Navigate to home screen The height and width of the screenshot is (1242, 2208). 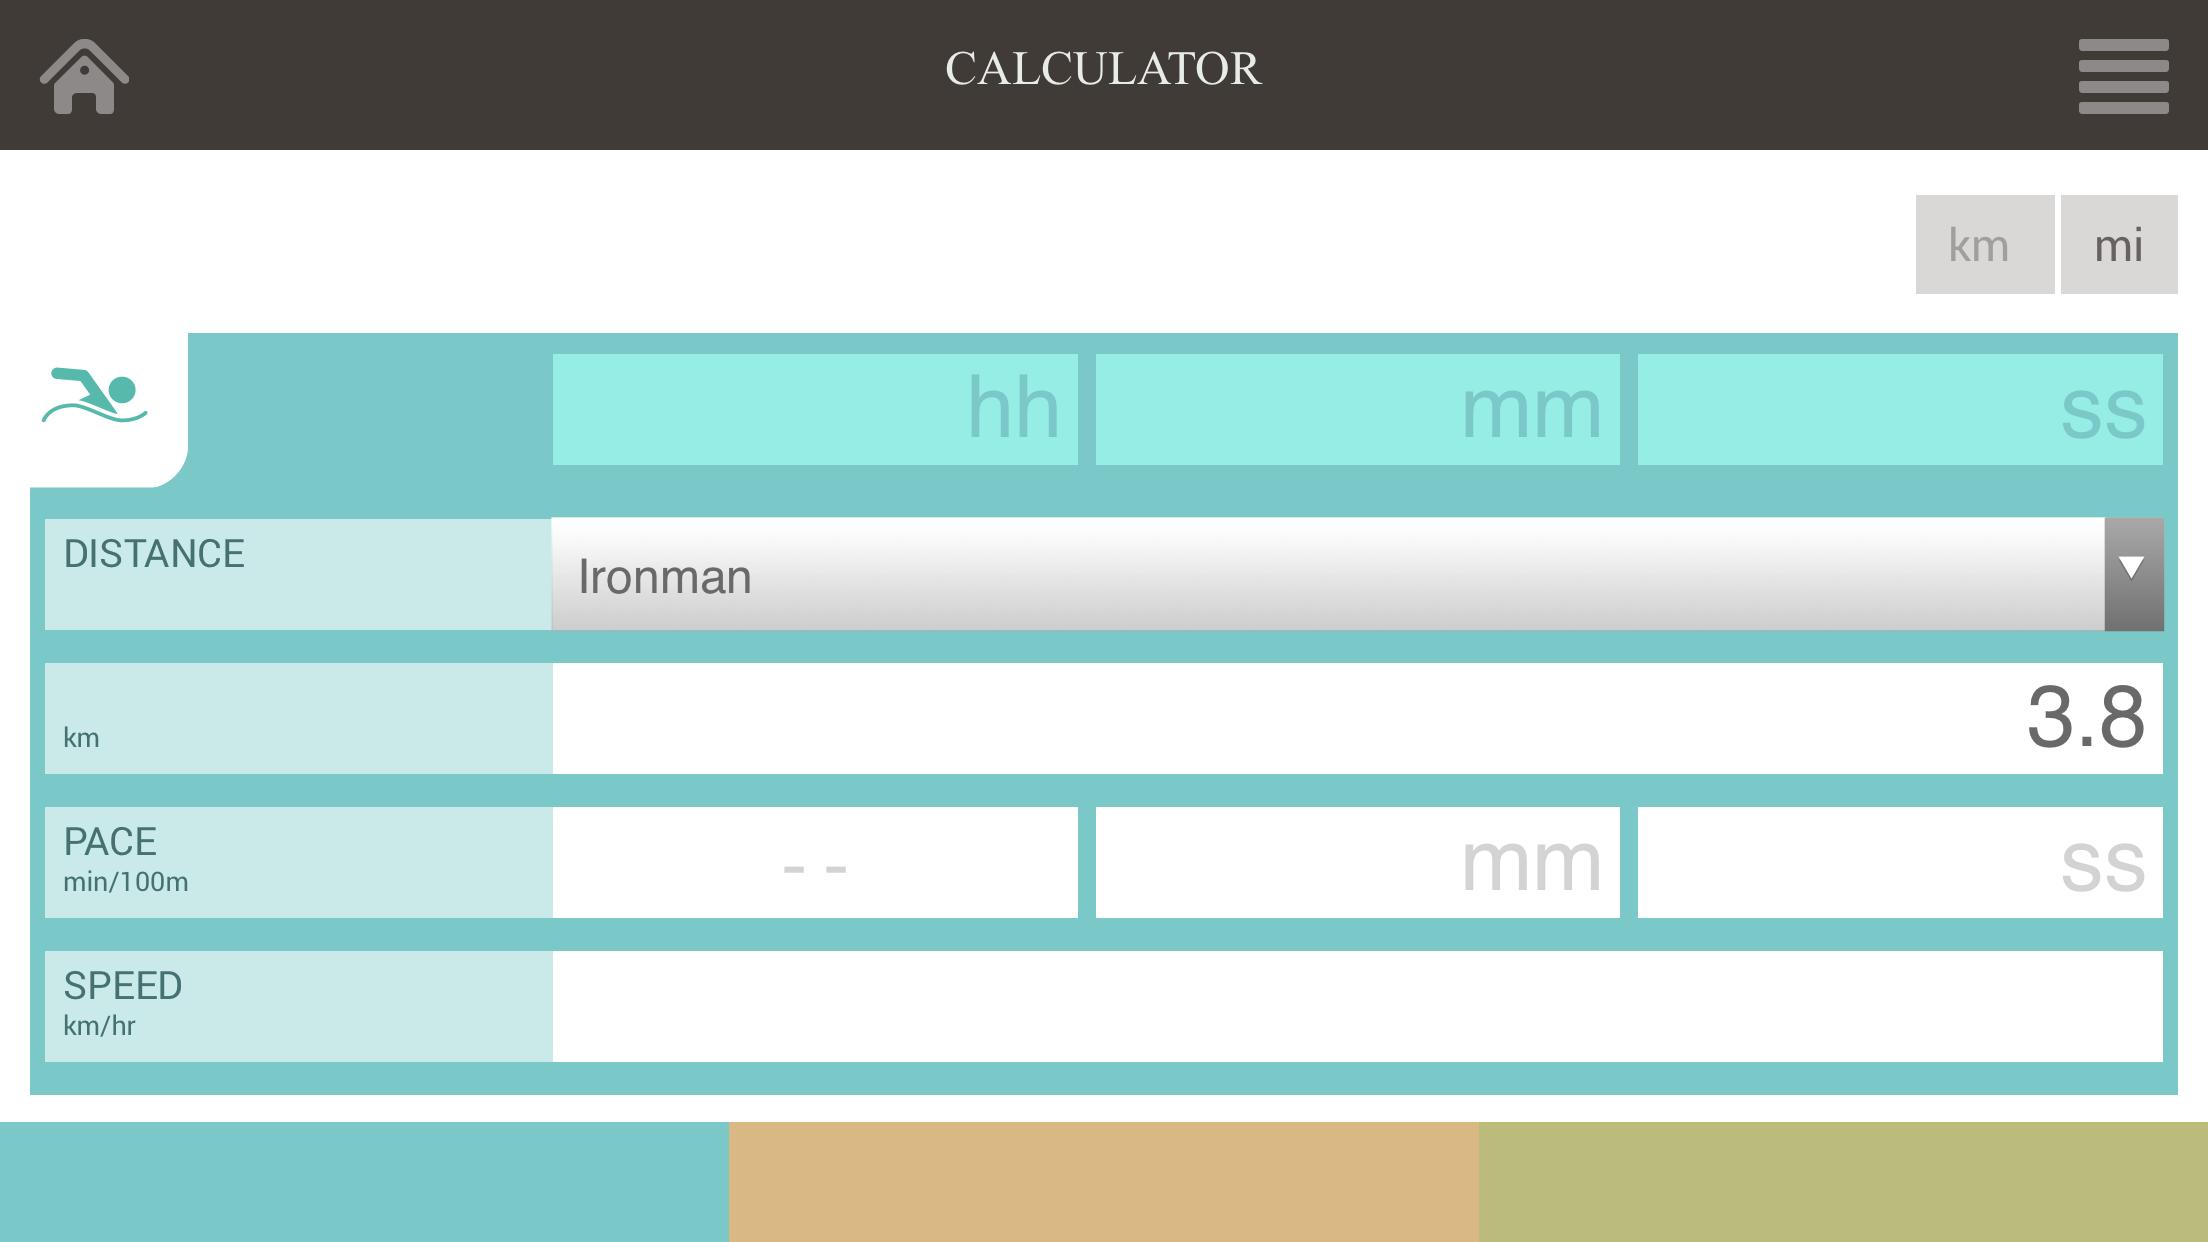(82, 73)
